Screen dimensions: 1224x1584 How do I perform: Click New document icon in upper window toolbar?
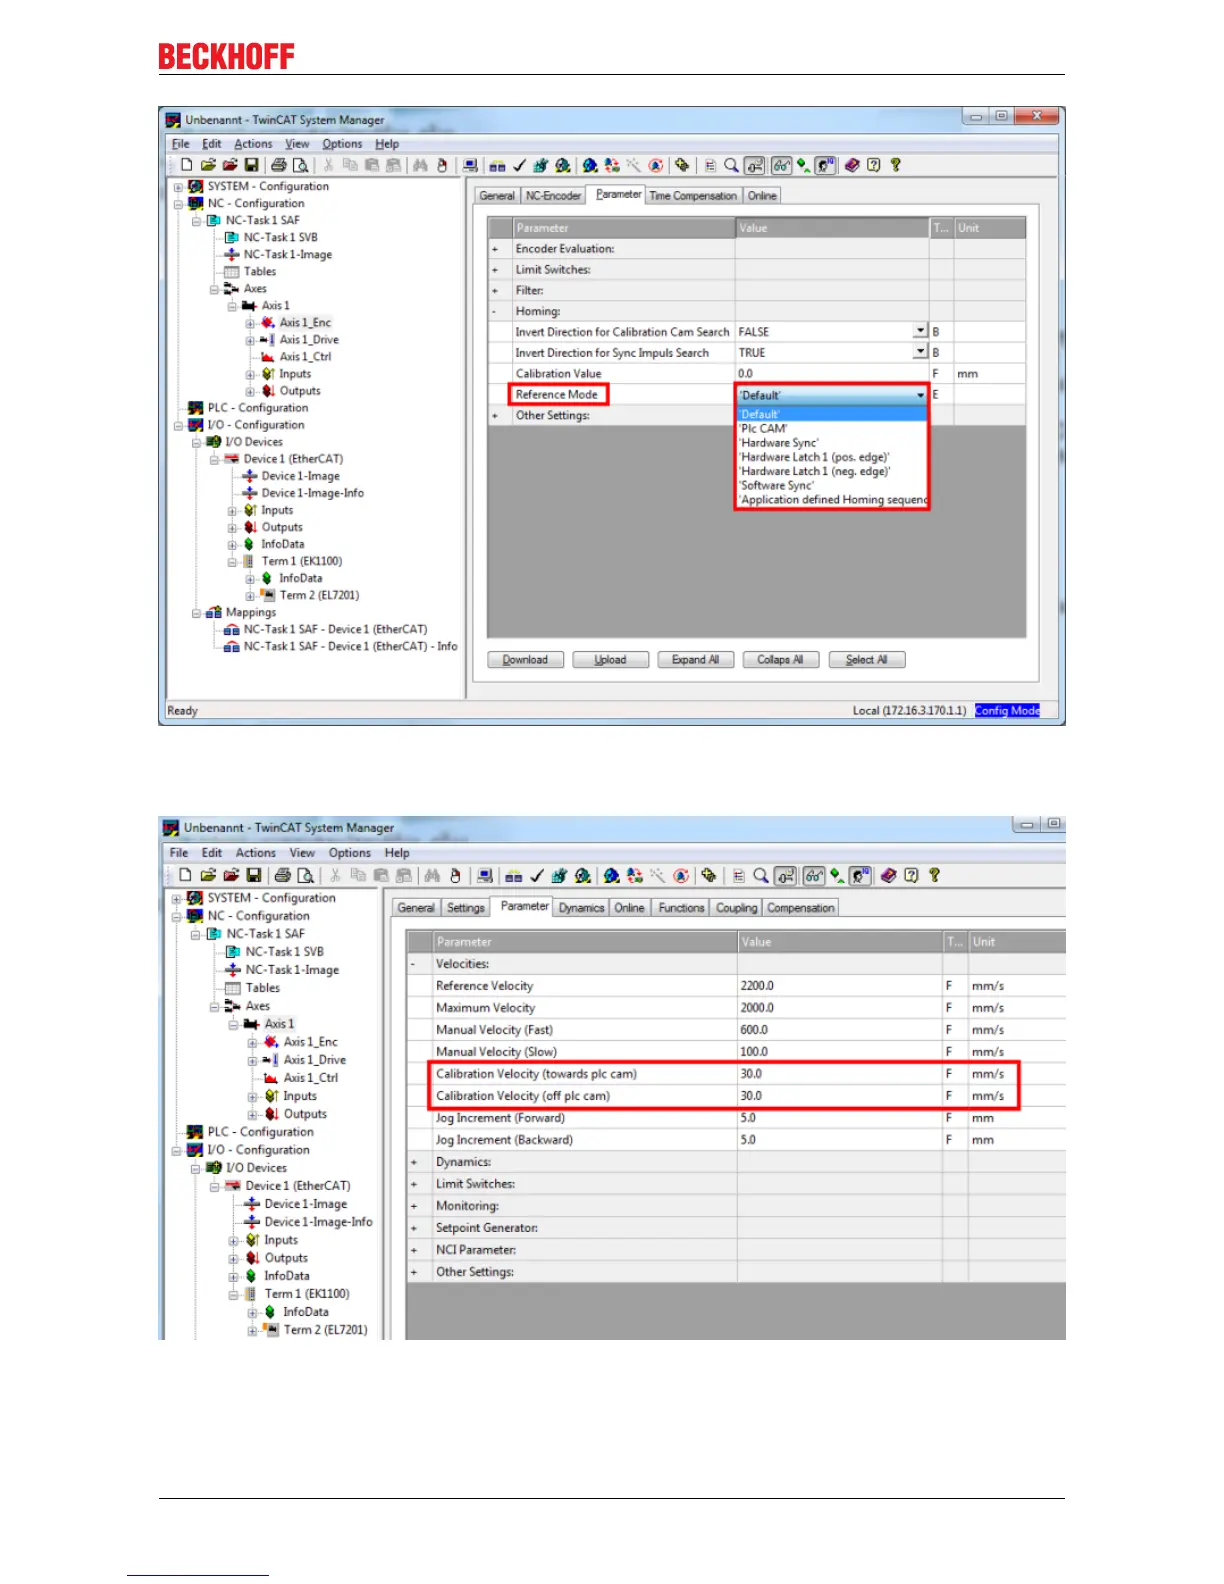(x=187, y=165)
